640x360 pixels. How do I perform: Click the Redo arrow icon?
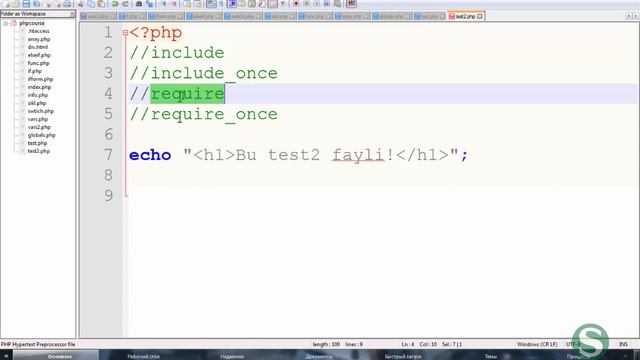pos(125,4)
